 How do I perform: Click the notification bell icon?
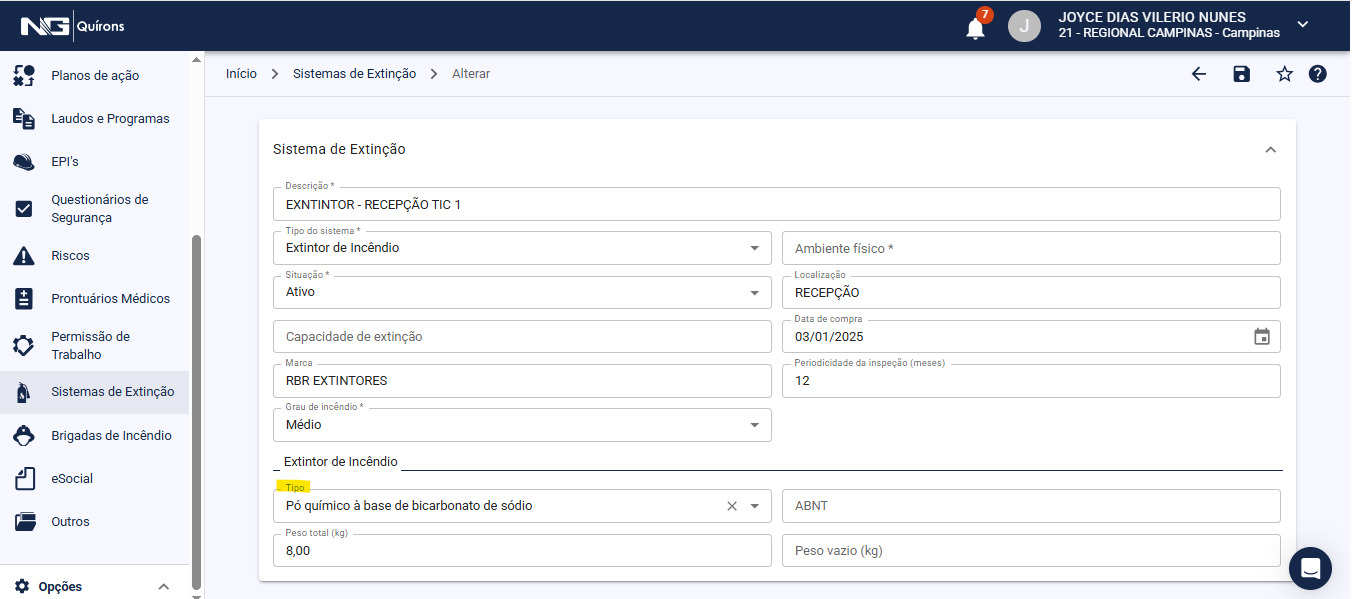click(x=975, y=28)
